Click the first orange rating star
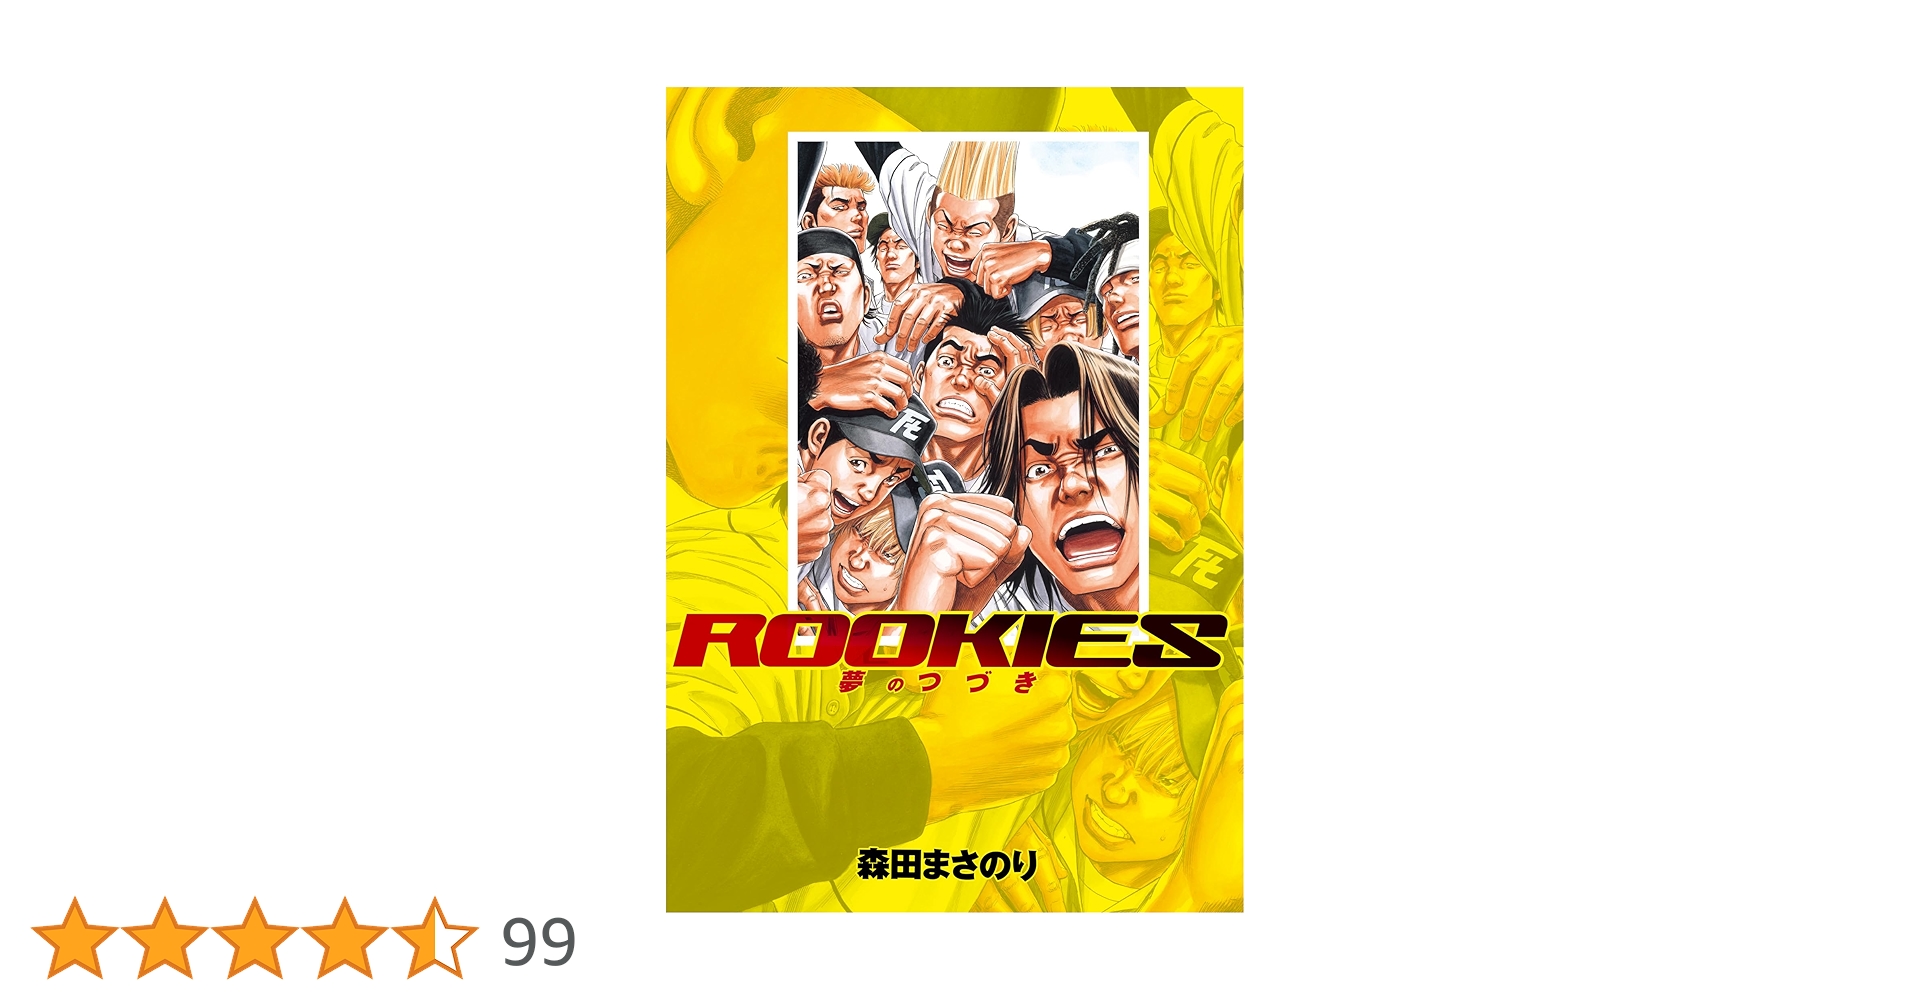Image resolution: width=1910 pixels, height=1000 pixels. point(75,938)
